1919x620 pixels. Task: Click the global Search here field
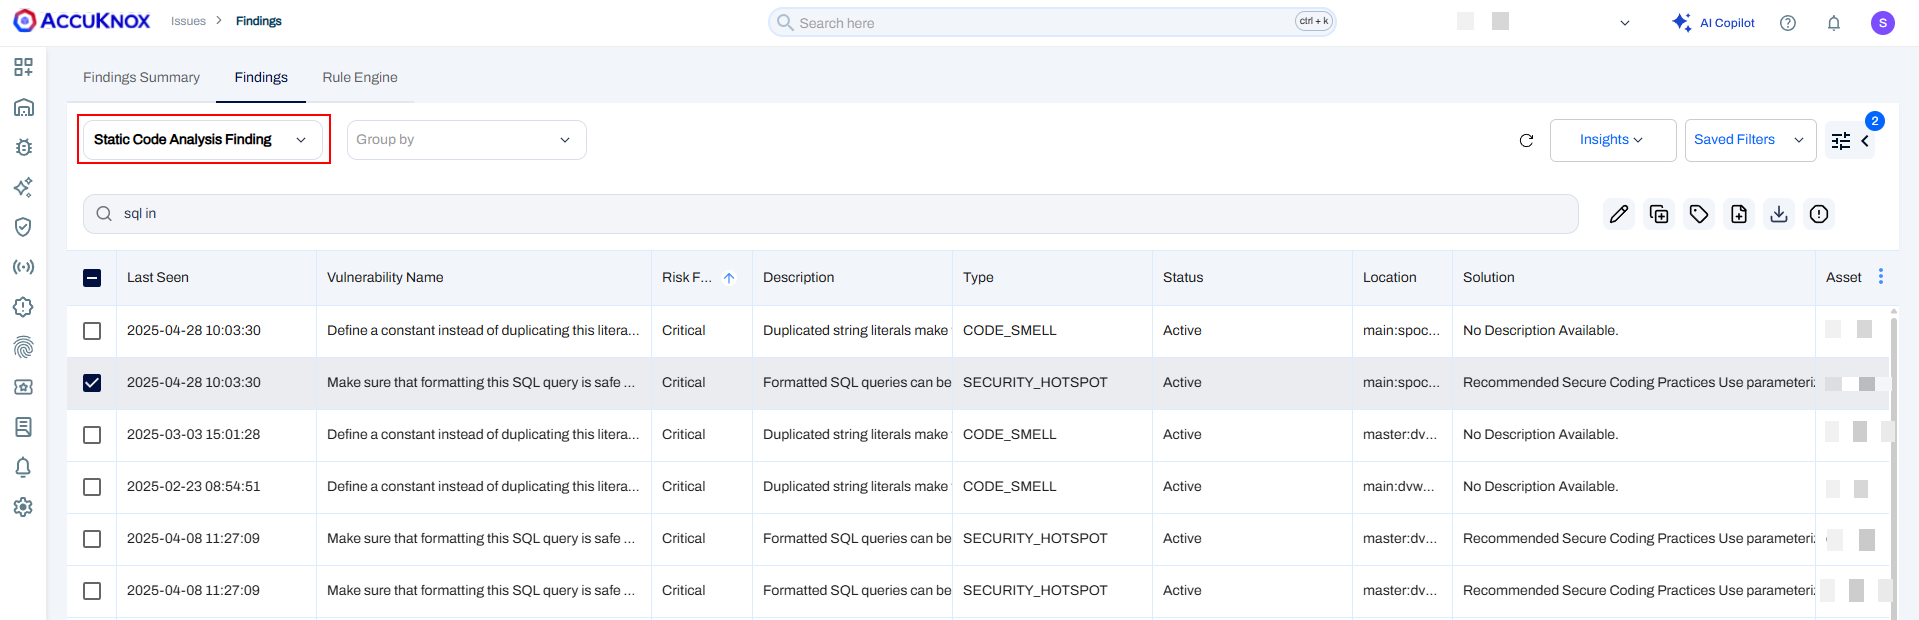point(1052,22)
